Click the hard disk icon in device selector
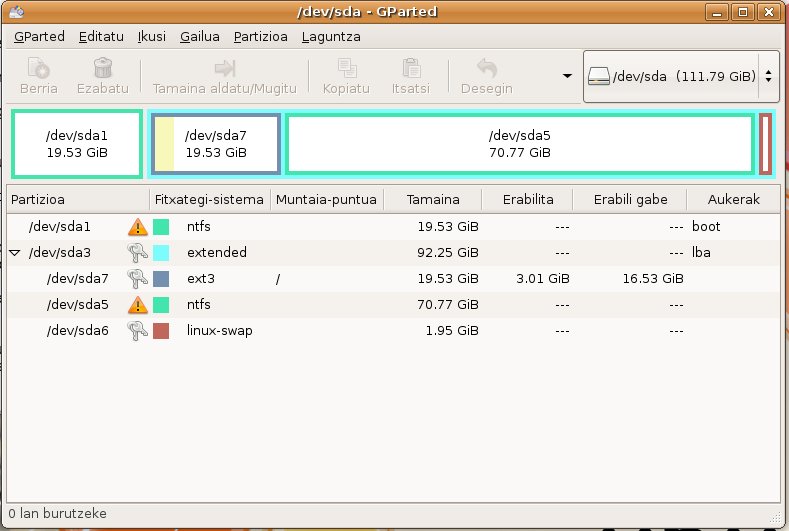Screen dimensions: 789x531 coord(599,77)
